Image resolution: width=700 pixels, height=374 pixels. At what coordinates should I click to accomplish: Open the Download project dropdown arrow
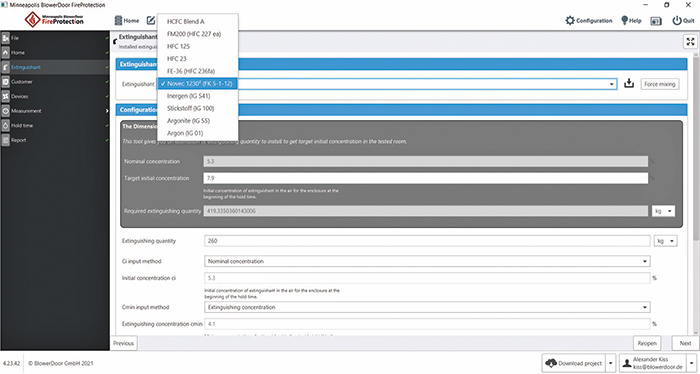point(611,363)
